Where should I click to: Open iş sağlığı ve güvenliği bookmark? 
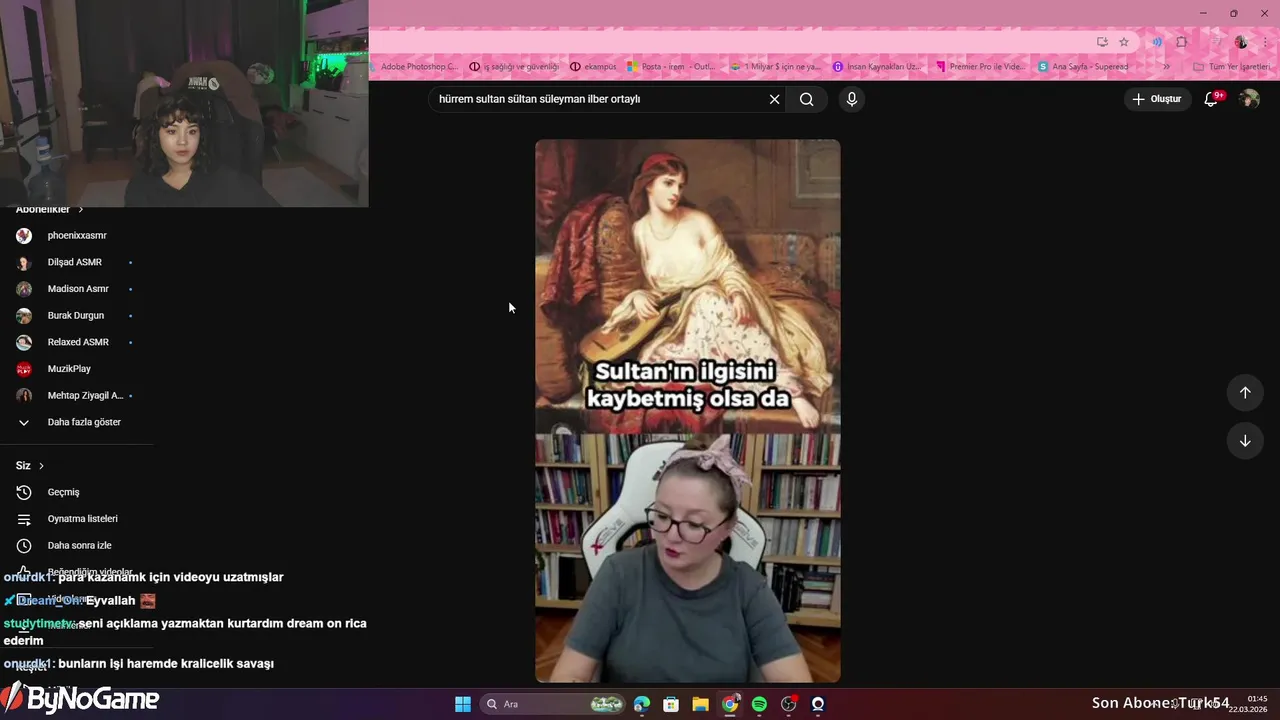click(514, 67)
